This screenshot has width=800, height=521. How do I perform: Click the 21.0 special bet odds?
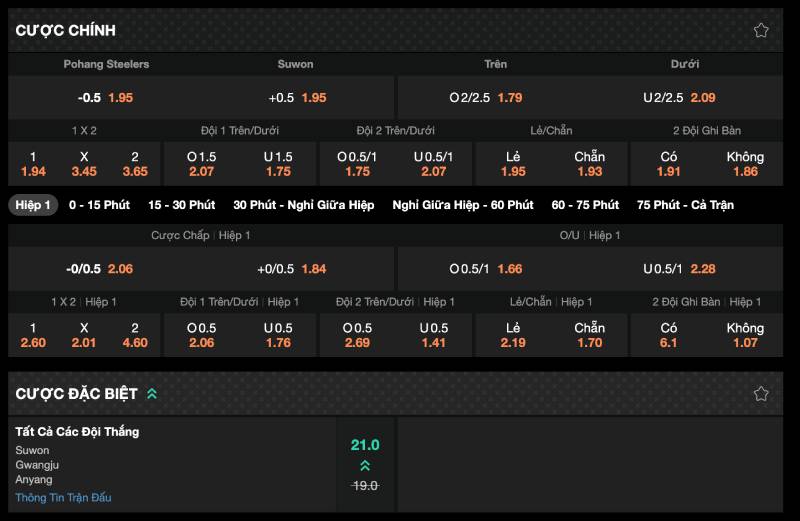pos(365,445)
